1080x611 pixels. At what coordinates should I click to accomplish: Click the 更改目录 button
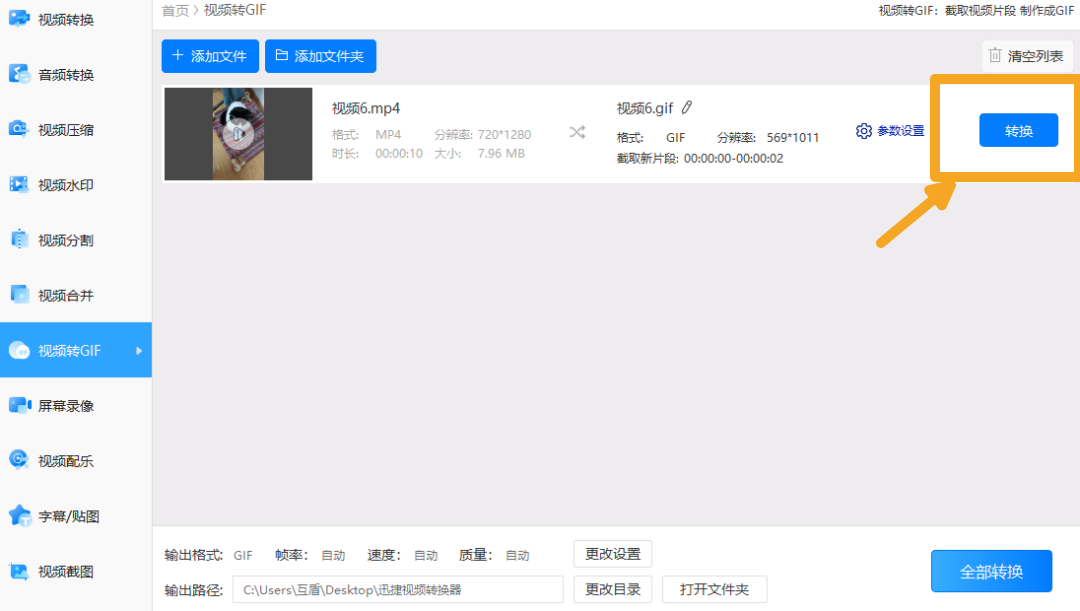click(612, 589)
